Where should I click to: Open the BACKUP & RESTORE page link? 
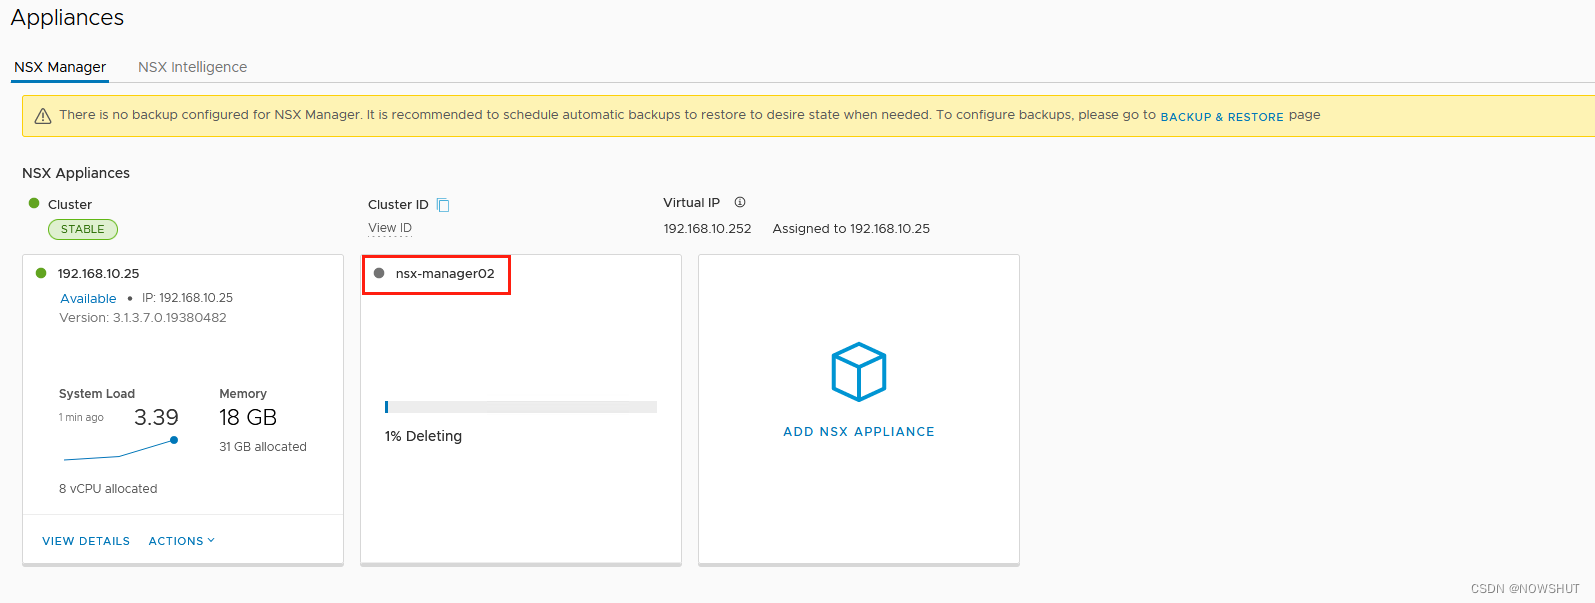(1222, 117)
